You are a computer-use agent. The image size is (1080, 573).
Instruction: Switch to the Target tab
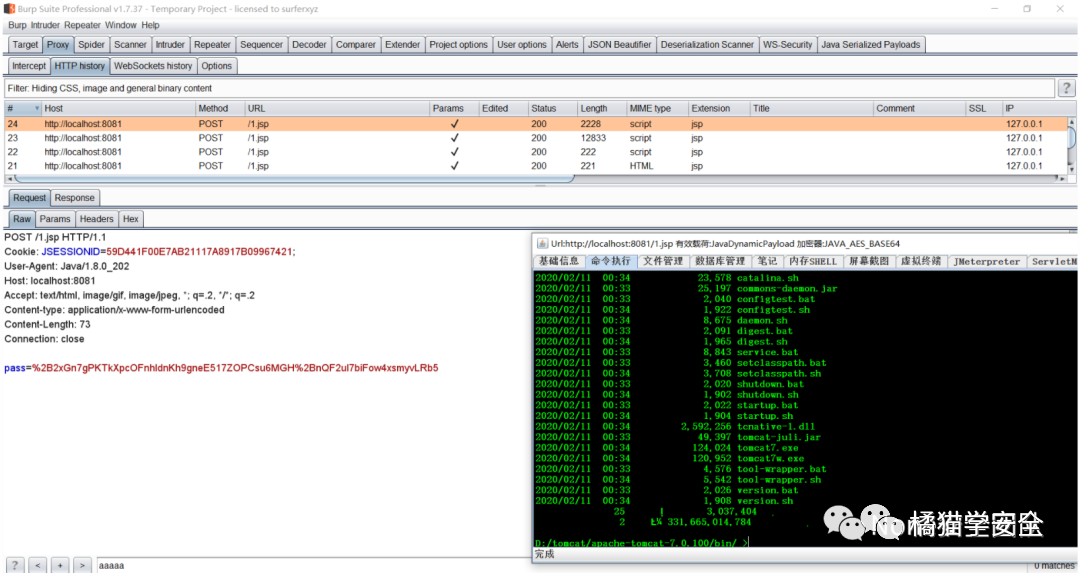[25, 45]
